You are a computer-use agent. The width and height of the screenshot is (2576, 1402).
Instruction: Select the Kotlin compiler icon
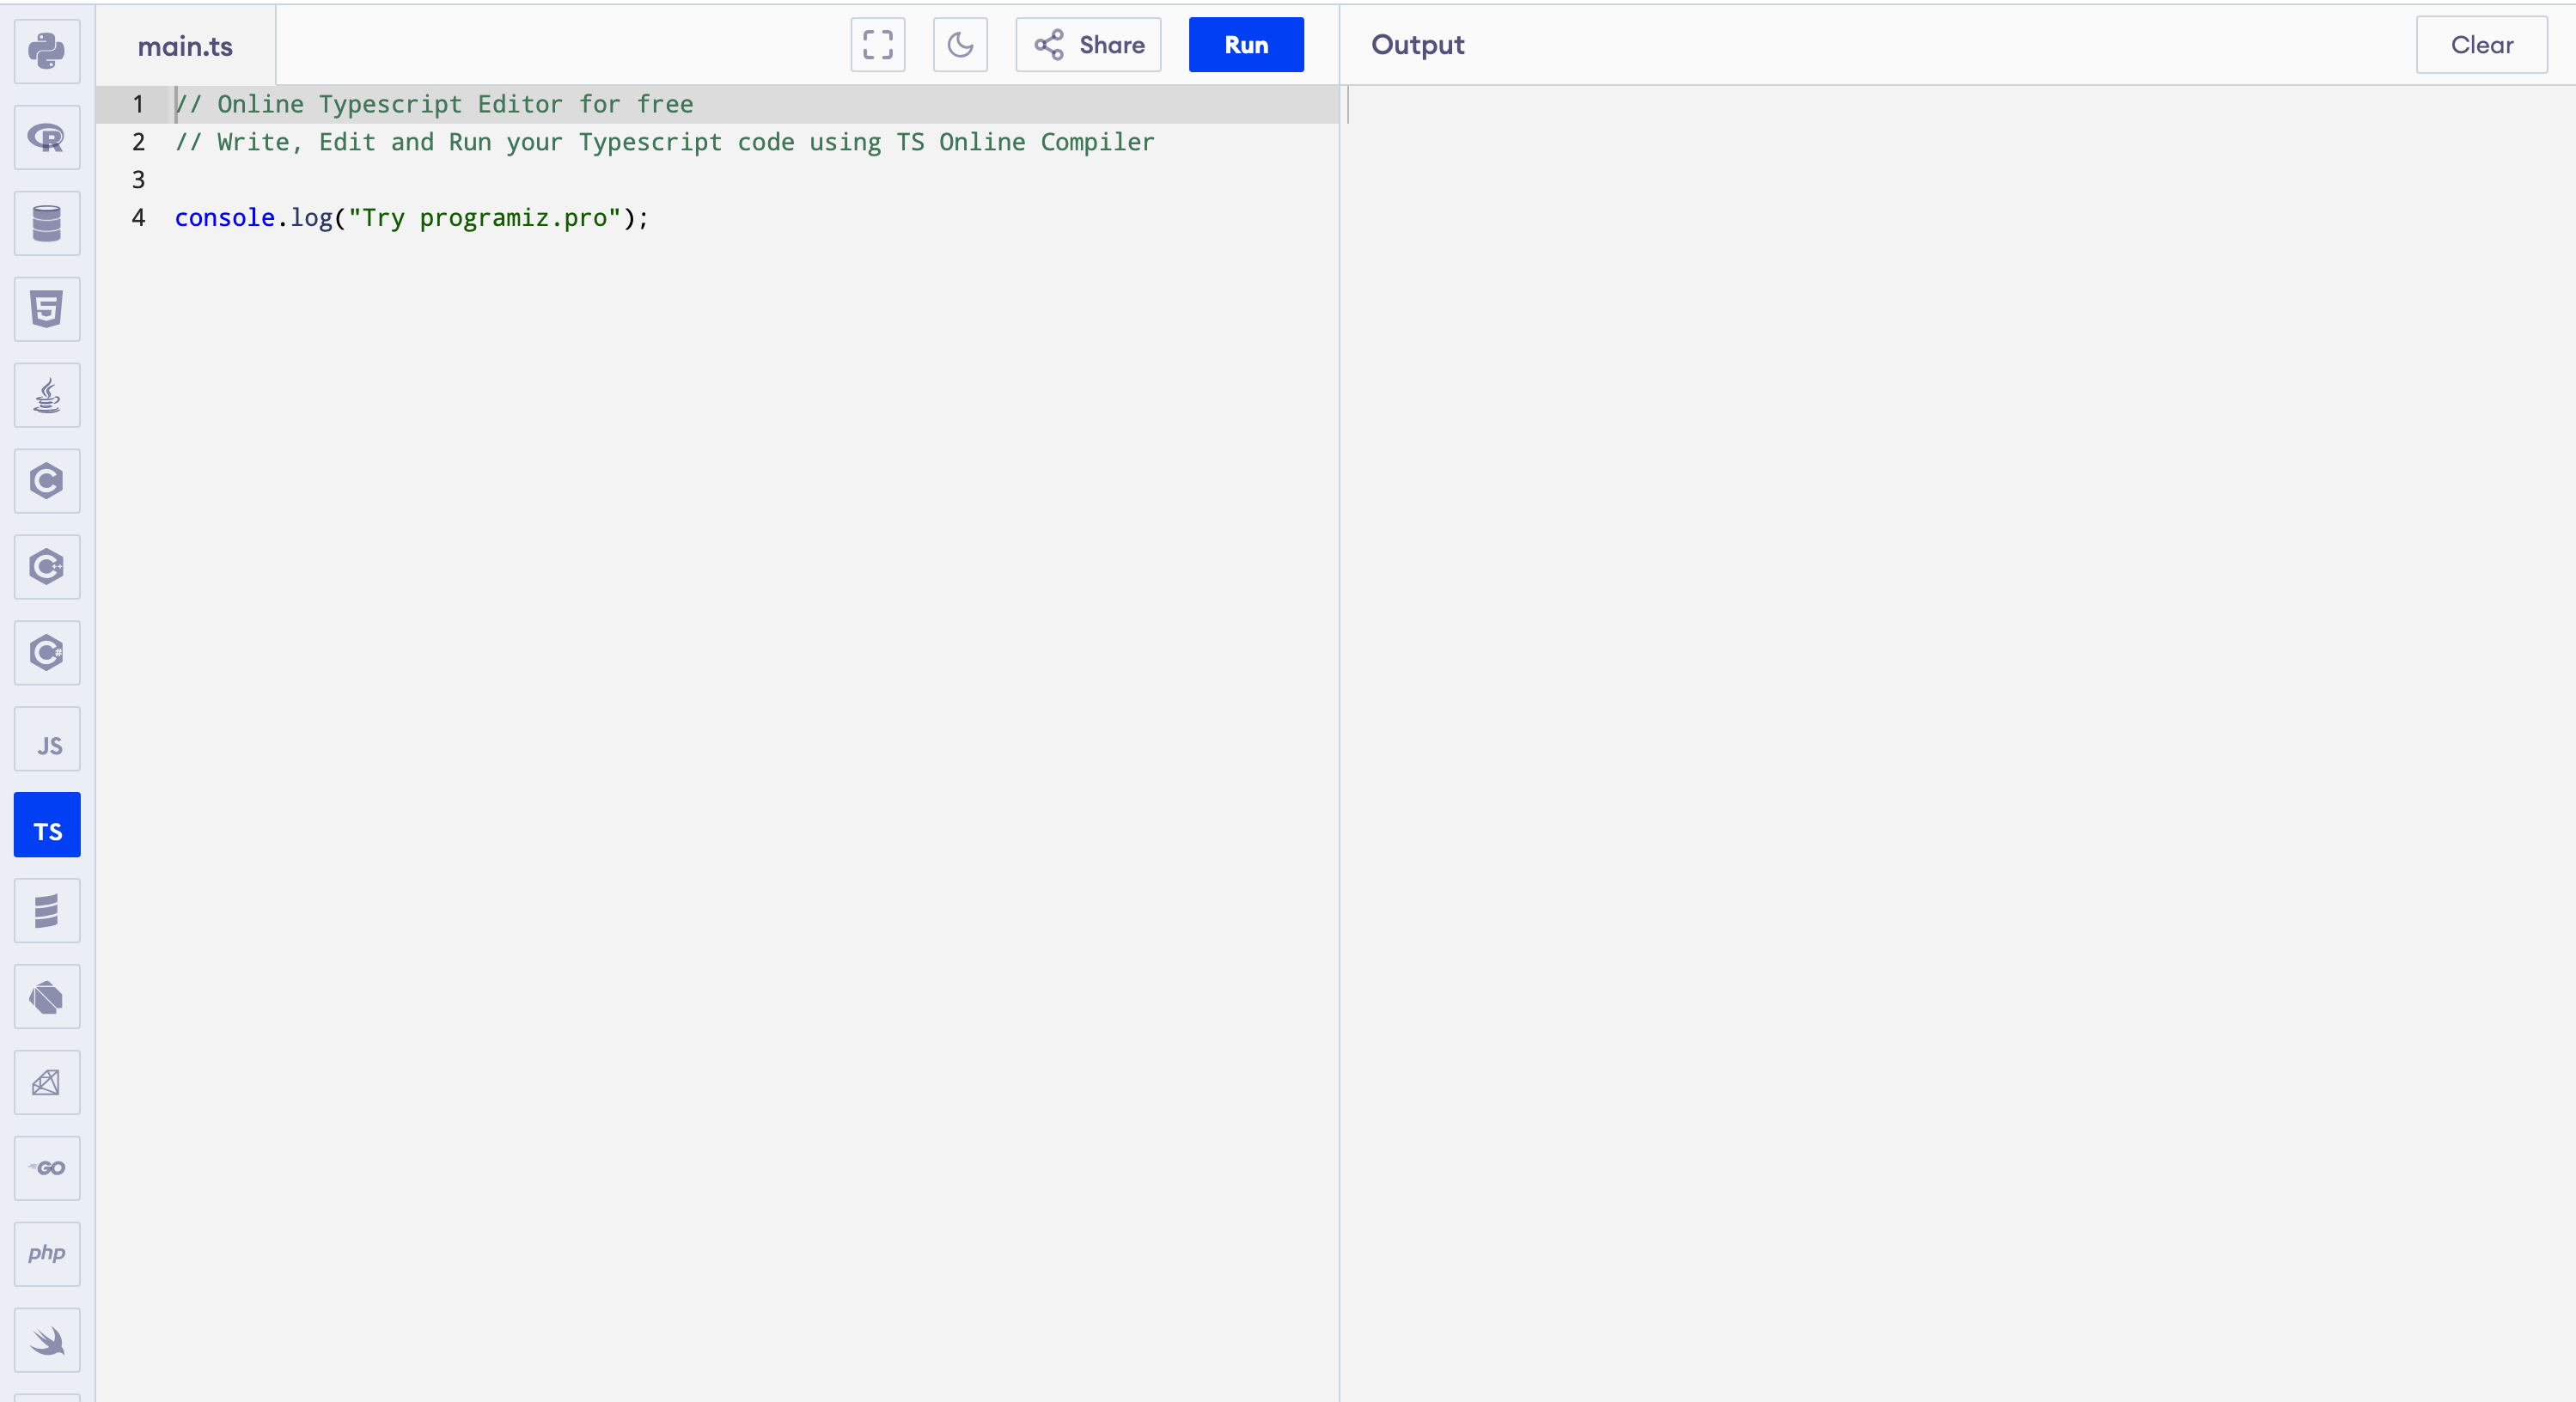tap(46, 997)
